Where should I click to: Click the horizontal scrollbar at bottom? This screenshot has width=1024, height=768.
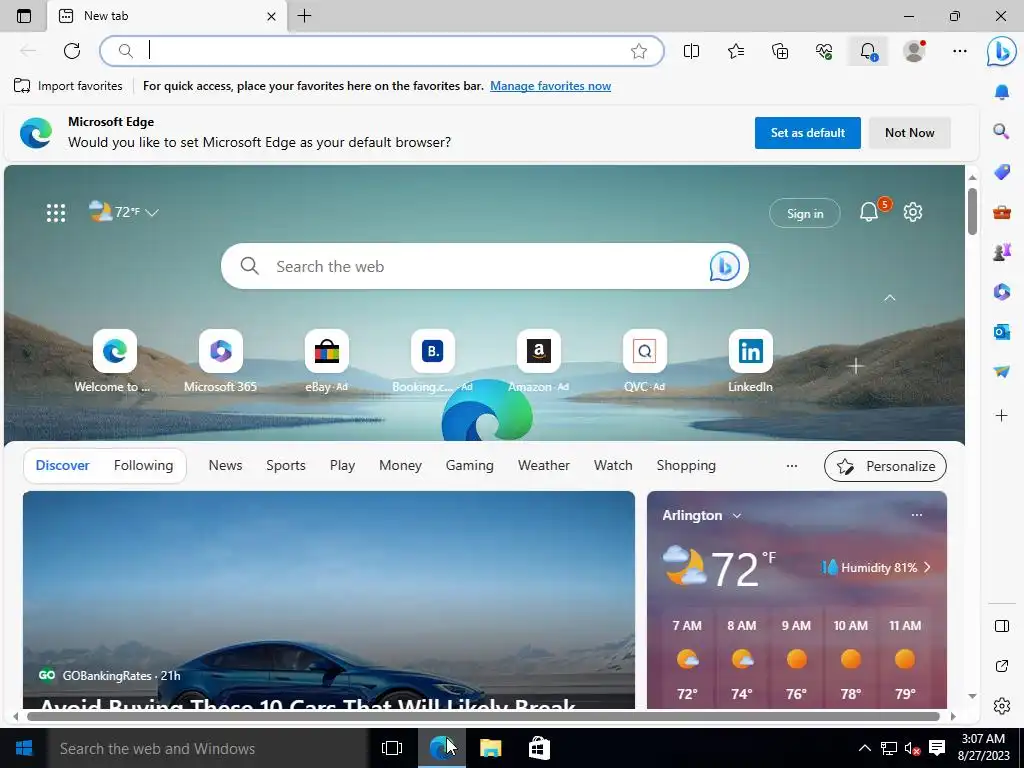pyautogui.click(x=483, y=716)
